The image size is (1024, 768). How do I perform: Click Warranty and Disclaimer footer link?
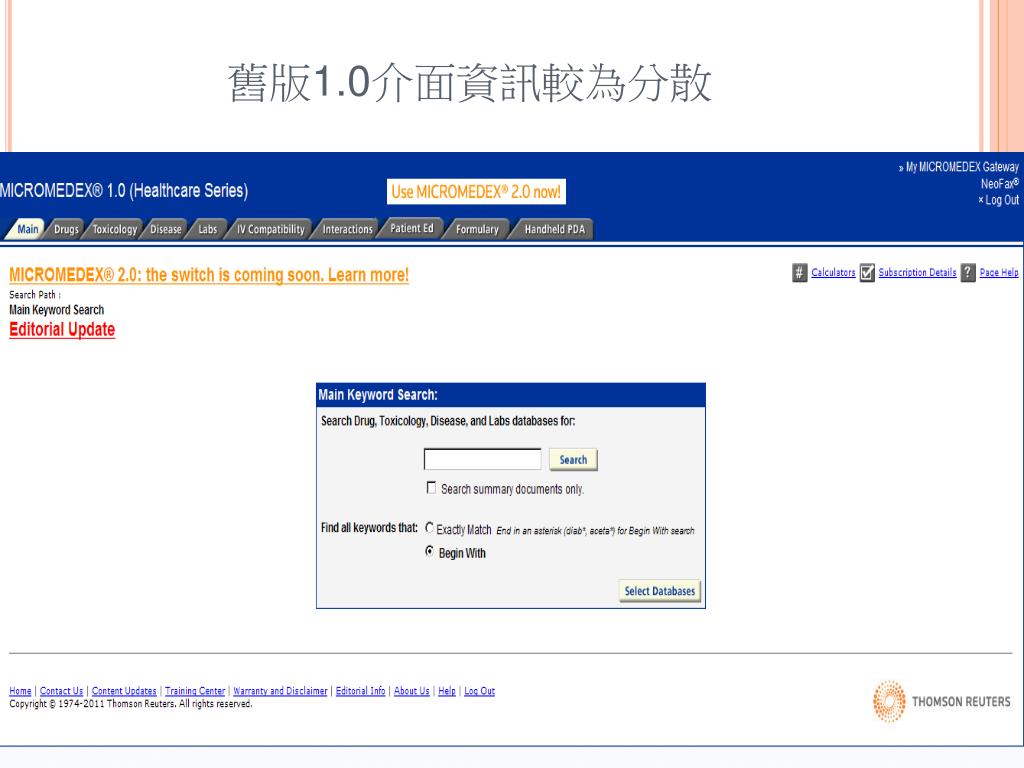pyautogui.click(x=280, y=691)
